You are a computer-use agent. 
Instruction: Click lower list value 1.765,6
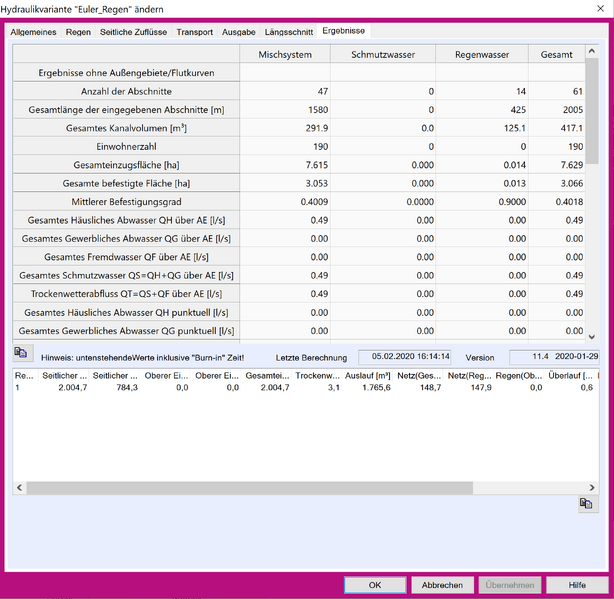[376, 388]
